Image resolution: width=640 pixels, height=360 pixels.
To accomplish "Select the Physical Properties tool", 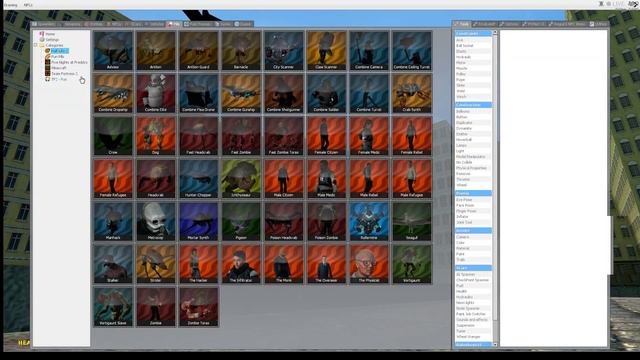I will (x=473, y=168).
